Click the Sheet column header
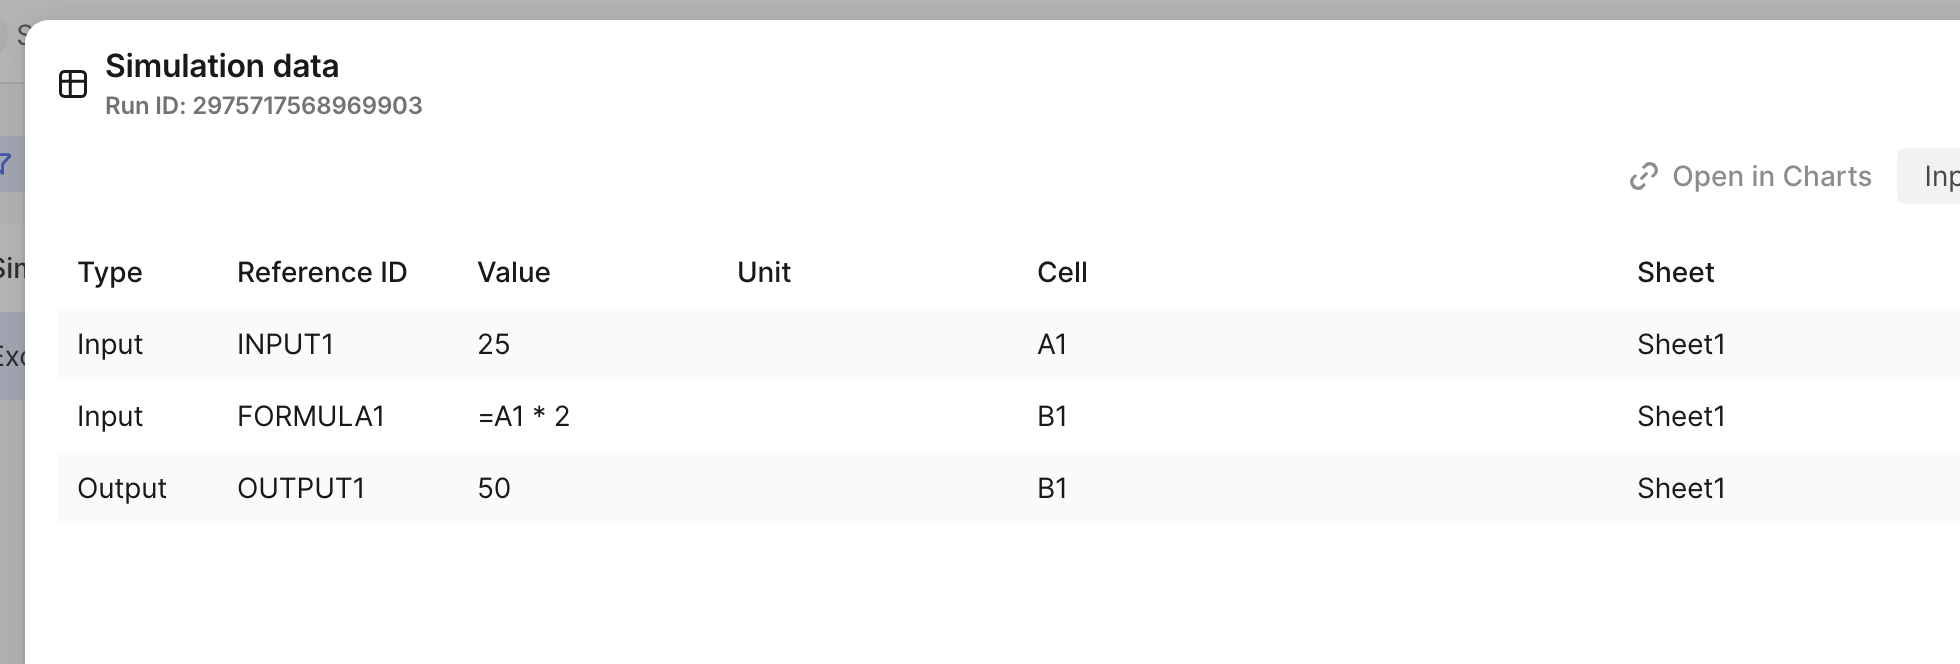This screenshot has height=664, width=1960. (x=1675, y=272)
